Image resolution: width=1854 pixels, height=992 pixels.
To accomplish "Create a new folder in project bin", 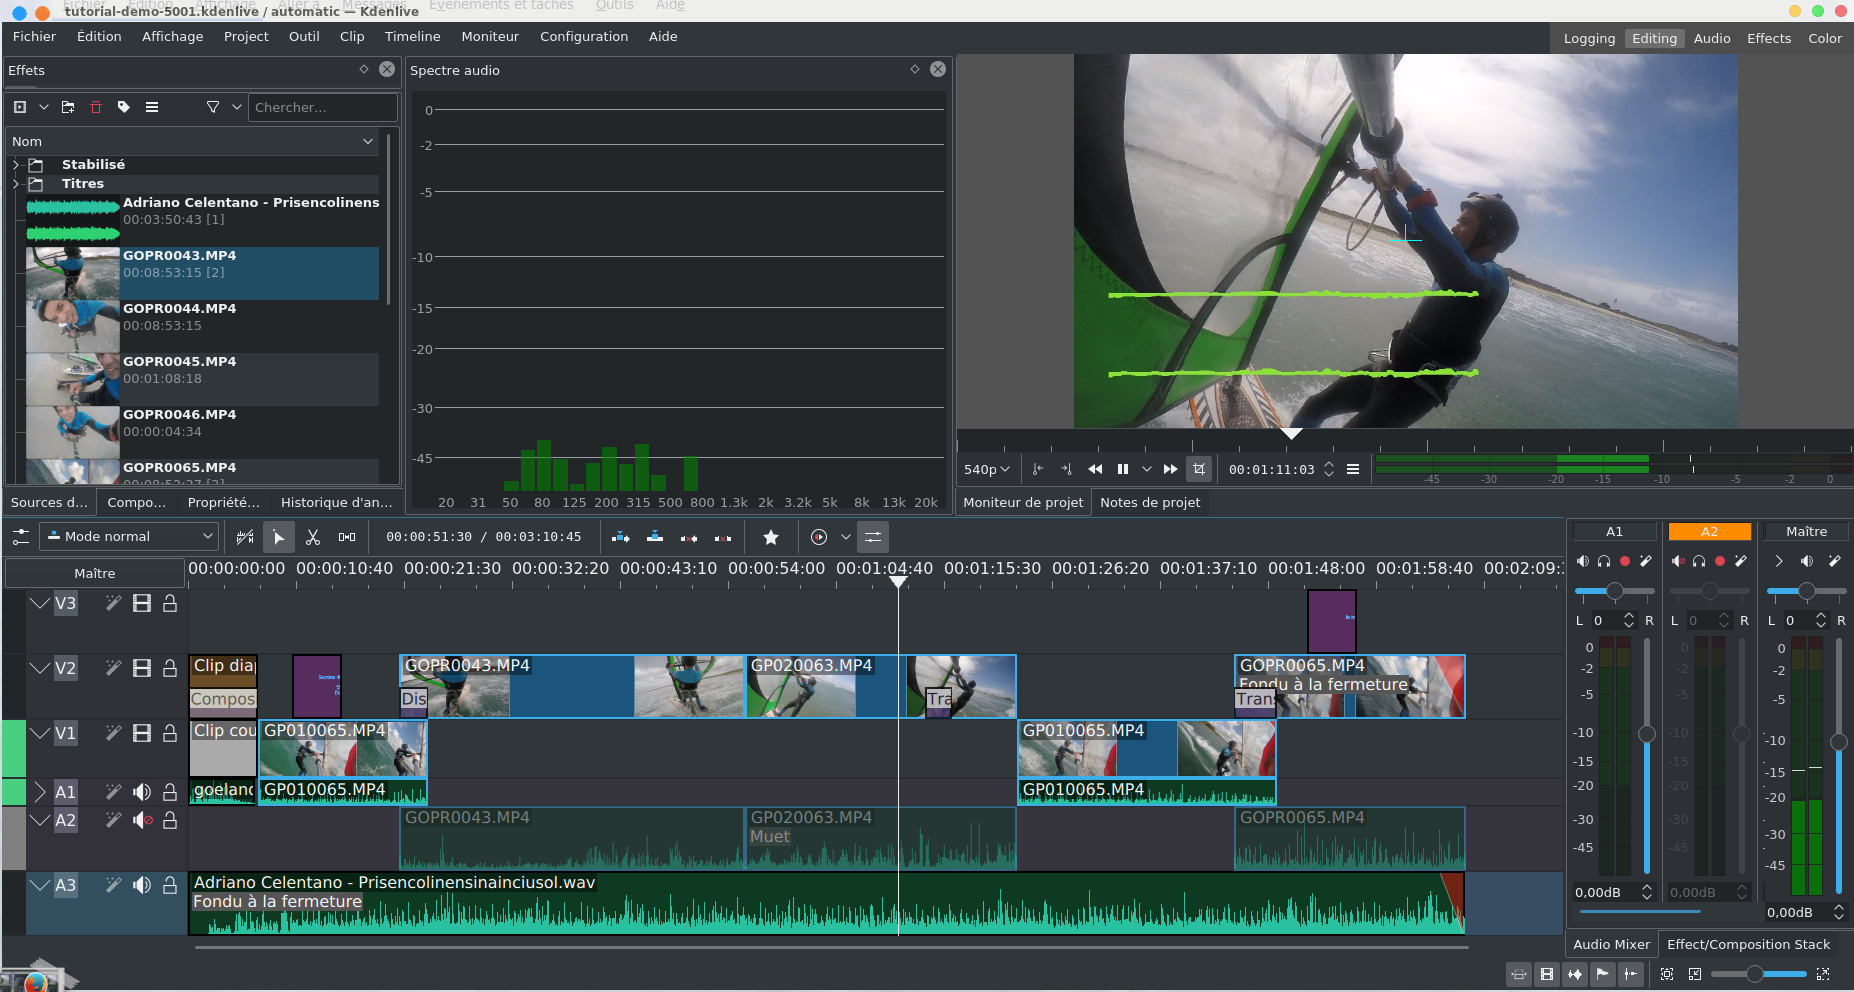I will (x=68, y=107).
